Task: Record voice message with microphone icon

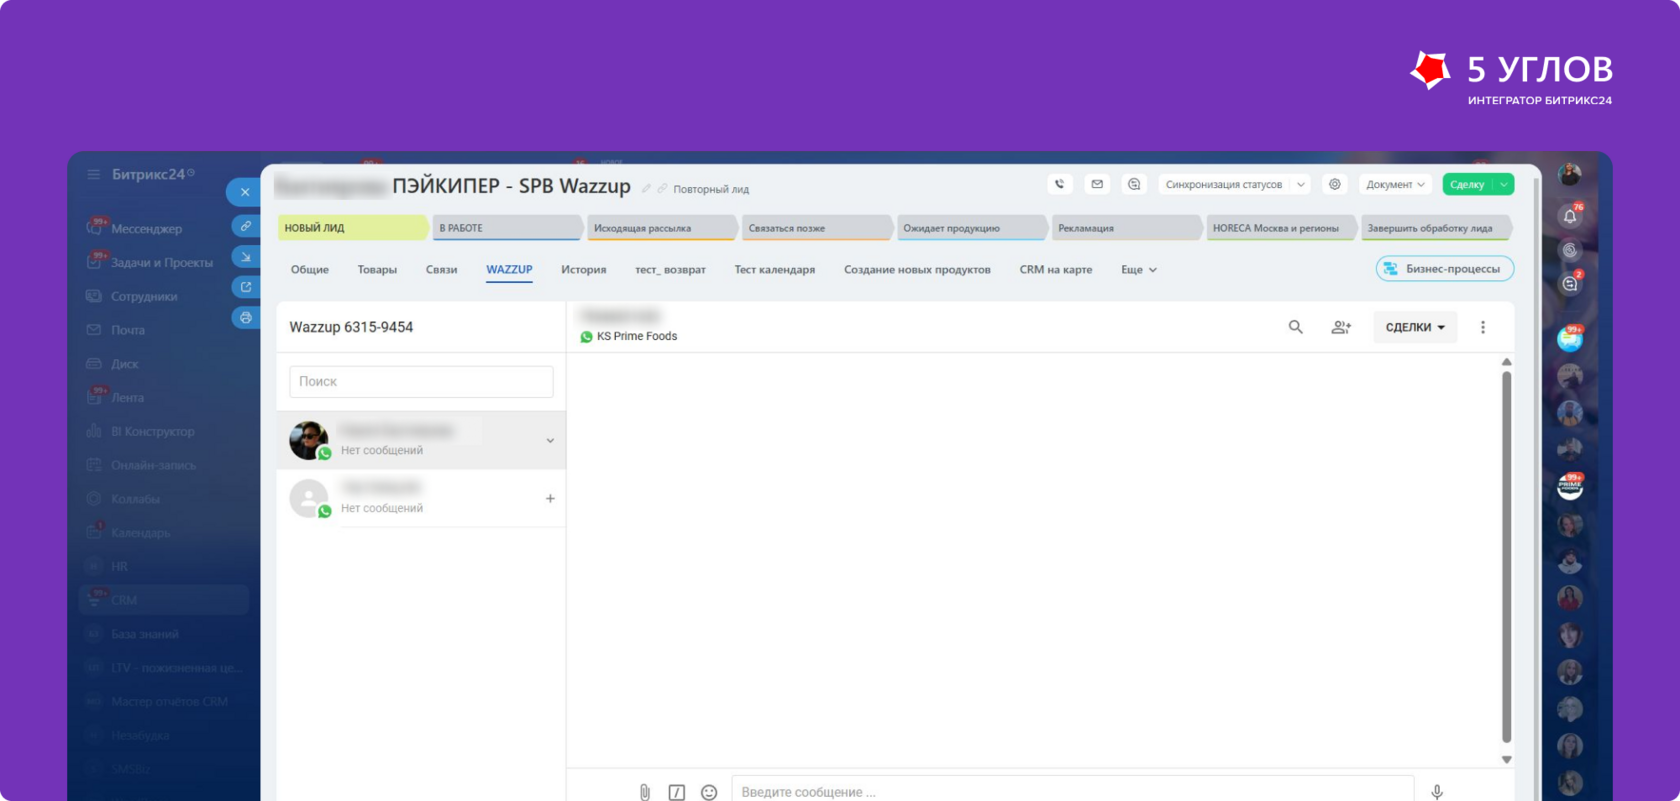Action: click(x=1437, y=792)
